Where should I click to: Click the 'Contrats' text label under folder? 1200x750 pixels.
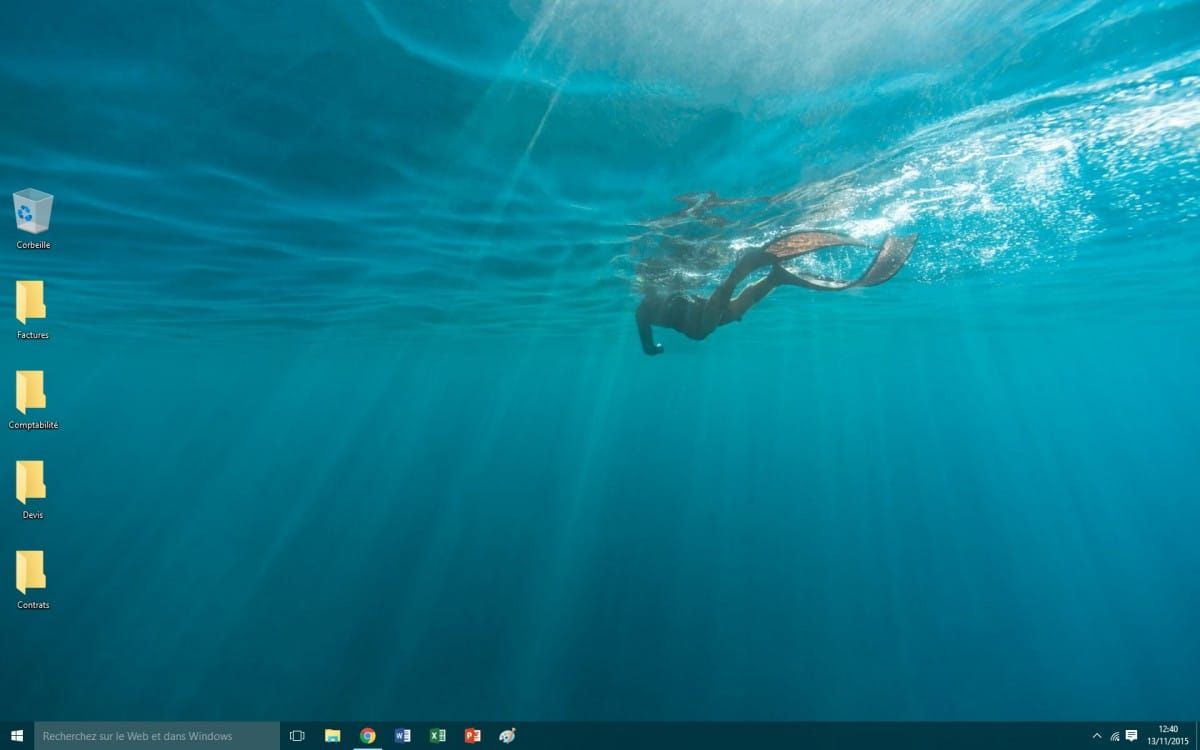pyautogui.click(x=33, y=605)
